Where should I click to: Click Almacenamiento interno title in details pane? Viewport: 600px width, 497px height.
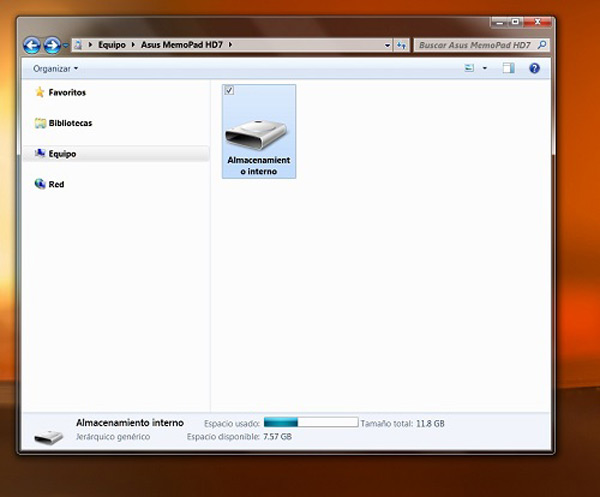(x=130, y=423)
